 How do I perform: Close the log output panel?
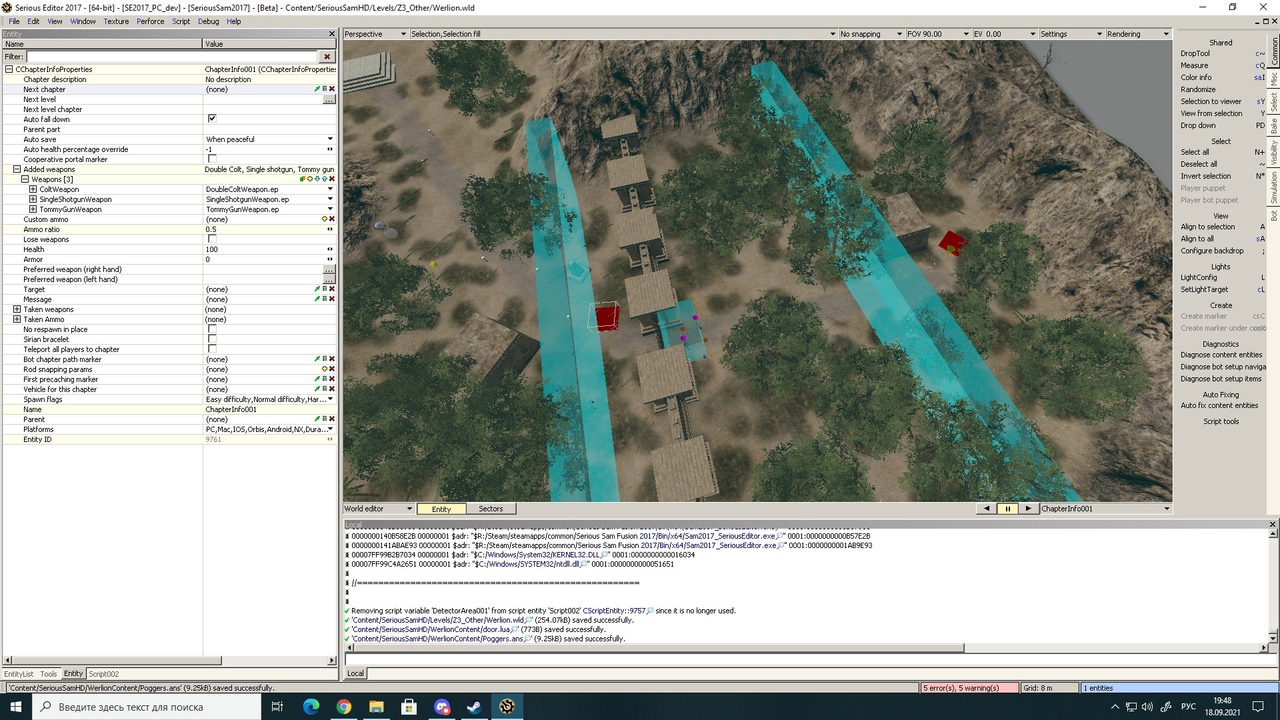(x=1273, y=524)
